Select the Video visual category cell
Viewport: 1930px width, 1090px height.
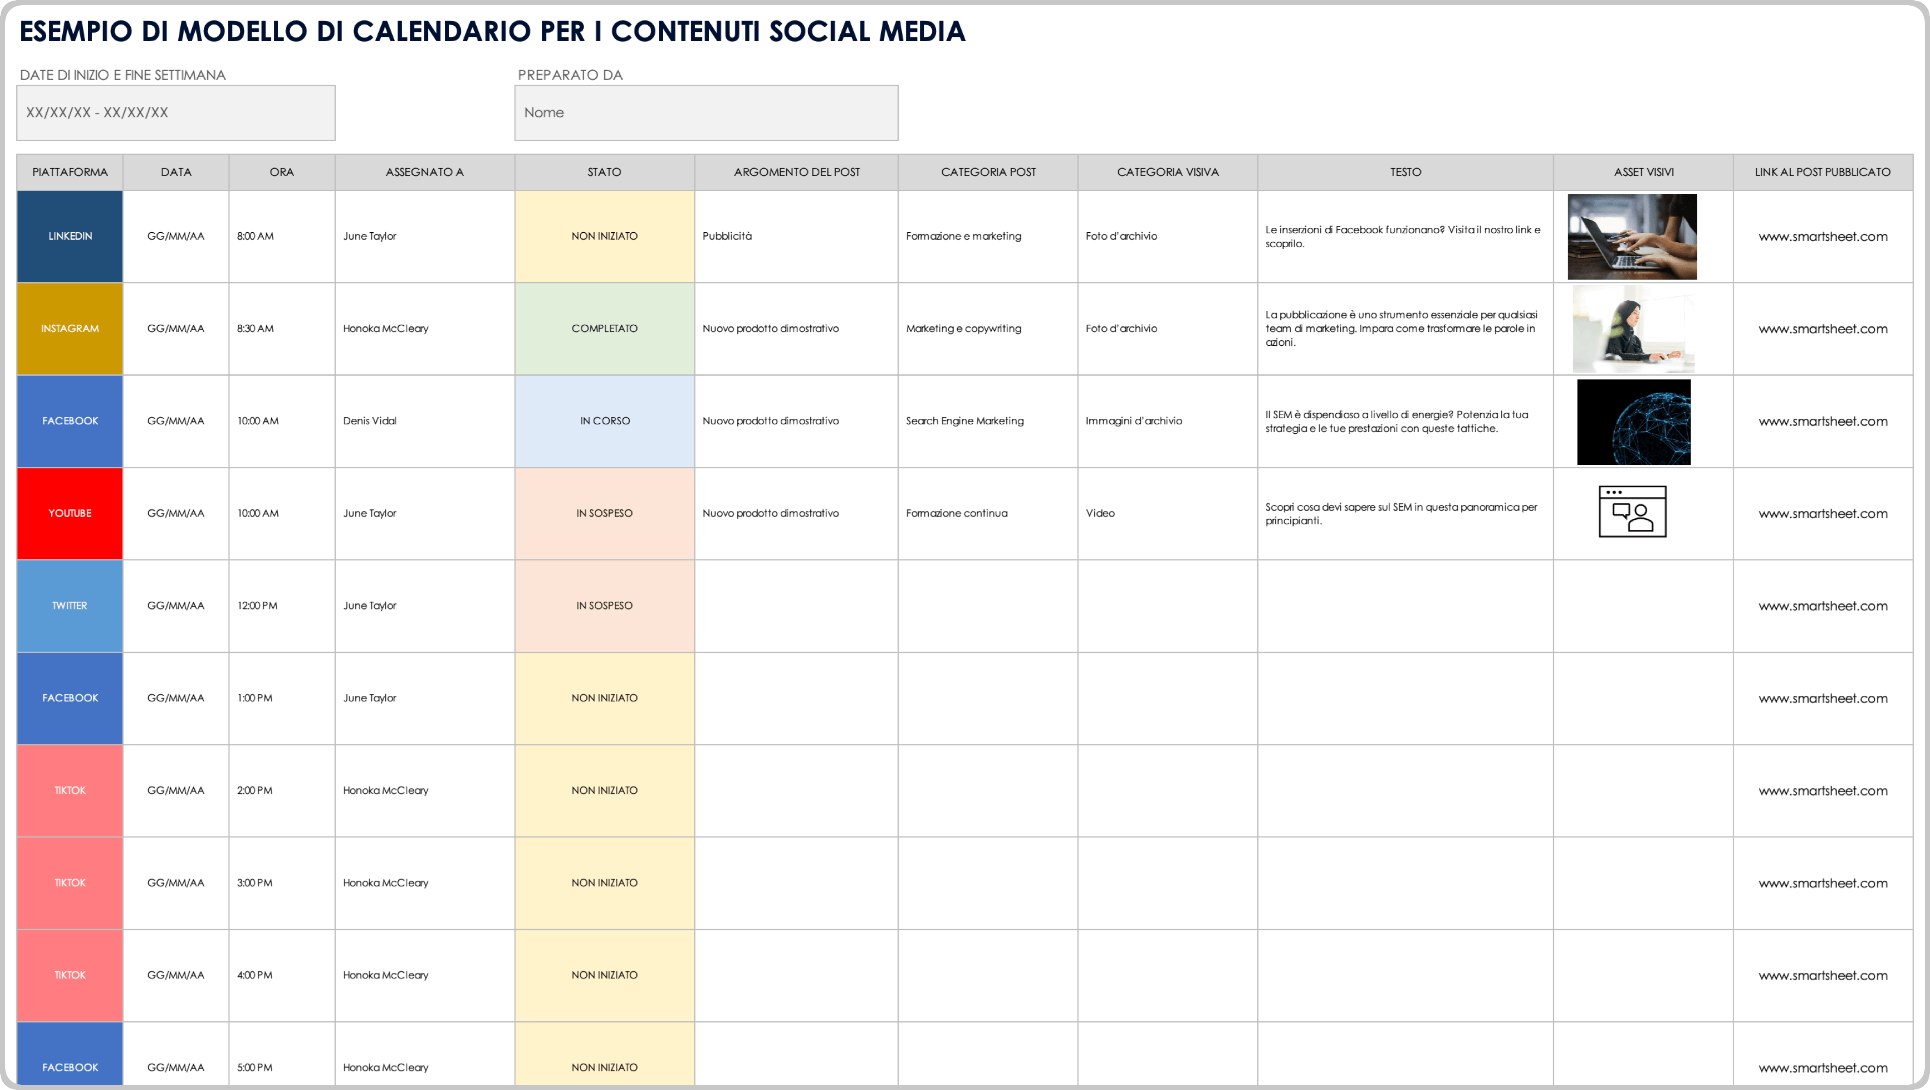point(1168,514)
